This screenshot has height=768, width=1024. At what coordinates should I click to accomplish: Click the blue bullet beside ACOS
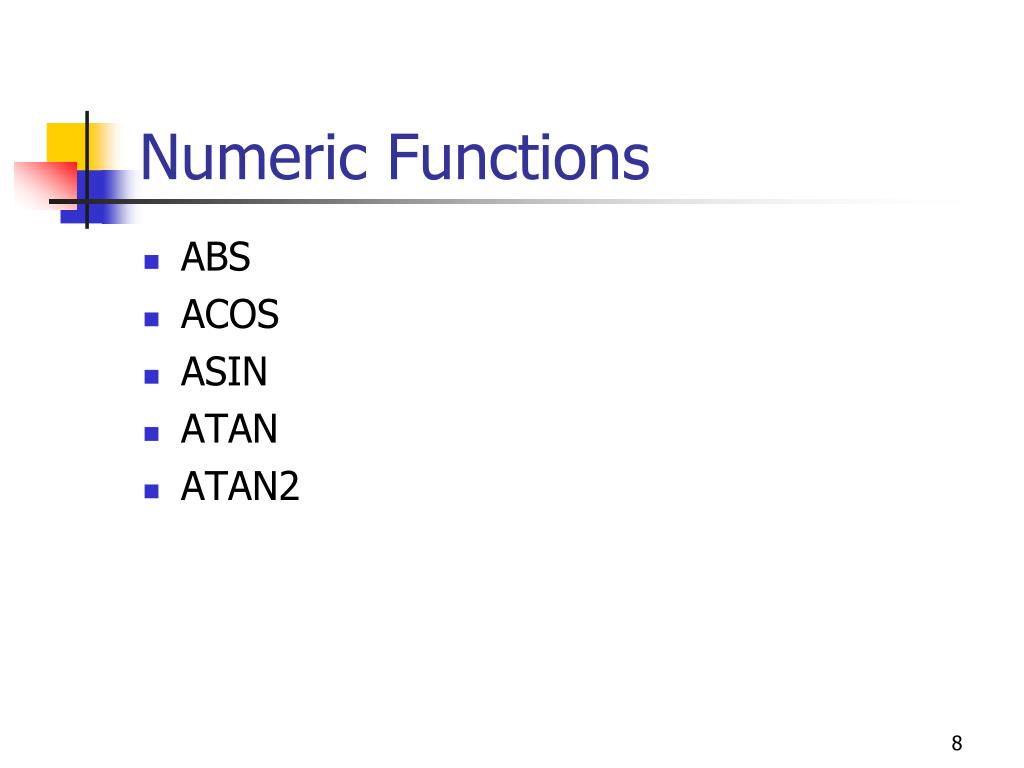(x=152, y=319)
